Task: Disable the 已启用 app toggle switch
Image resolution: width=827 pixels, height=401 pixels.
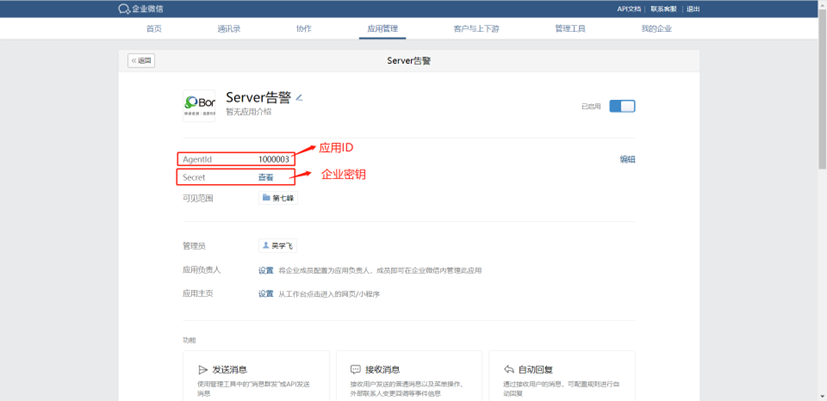Action: [x=621, y=106]
